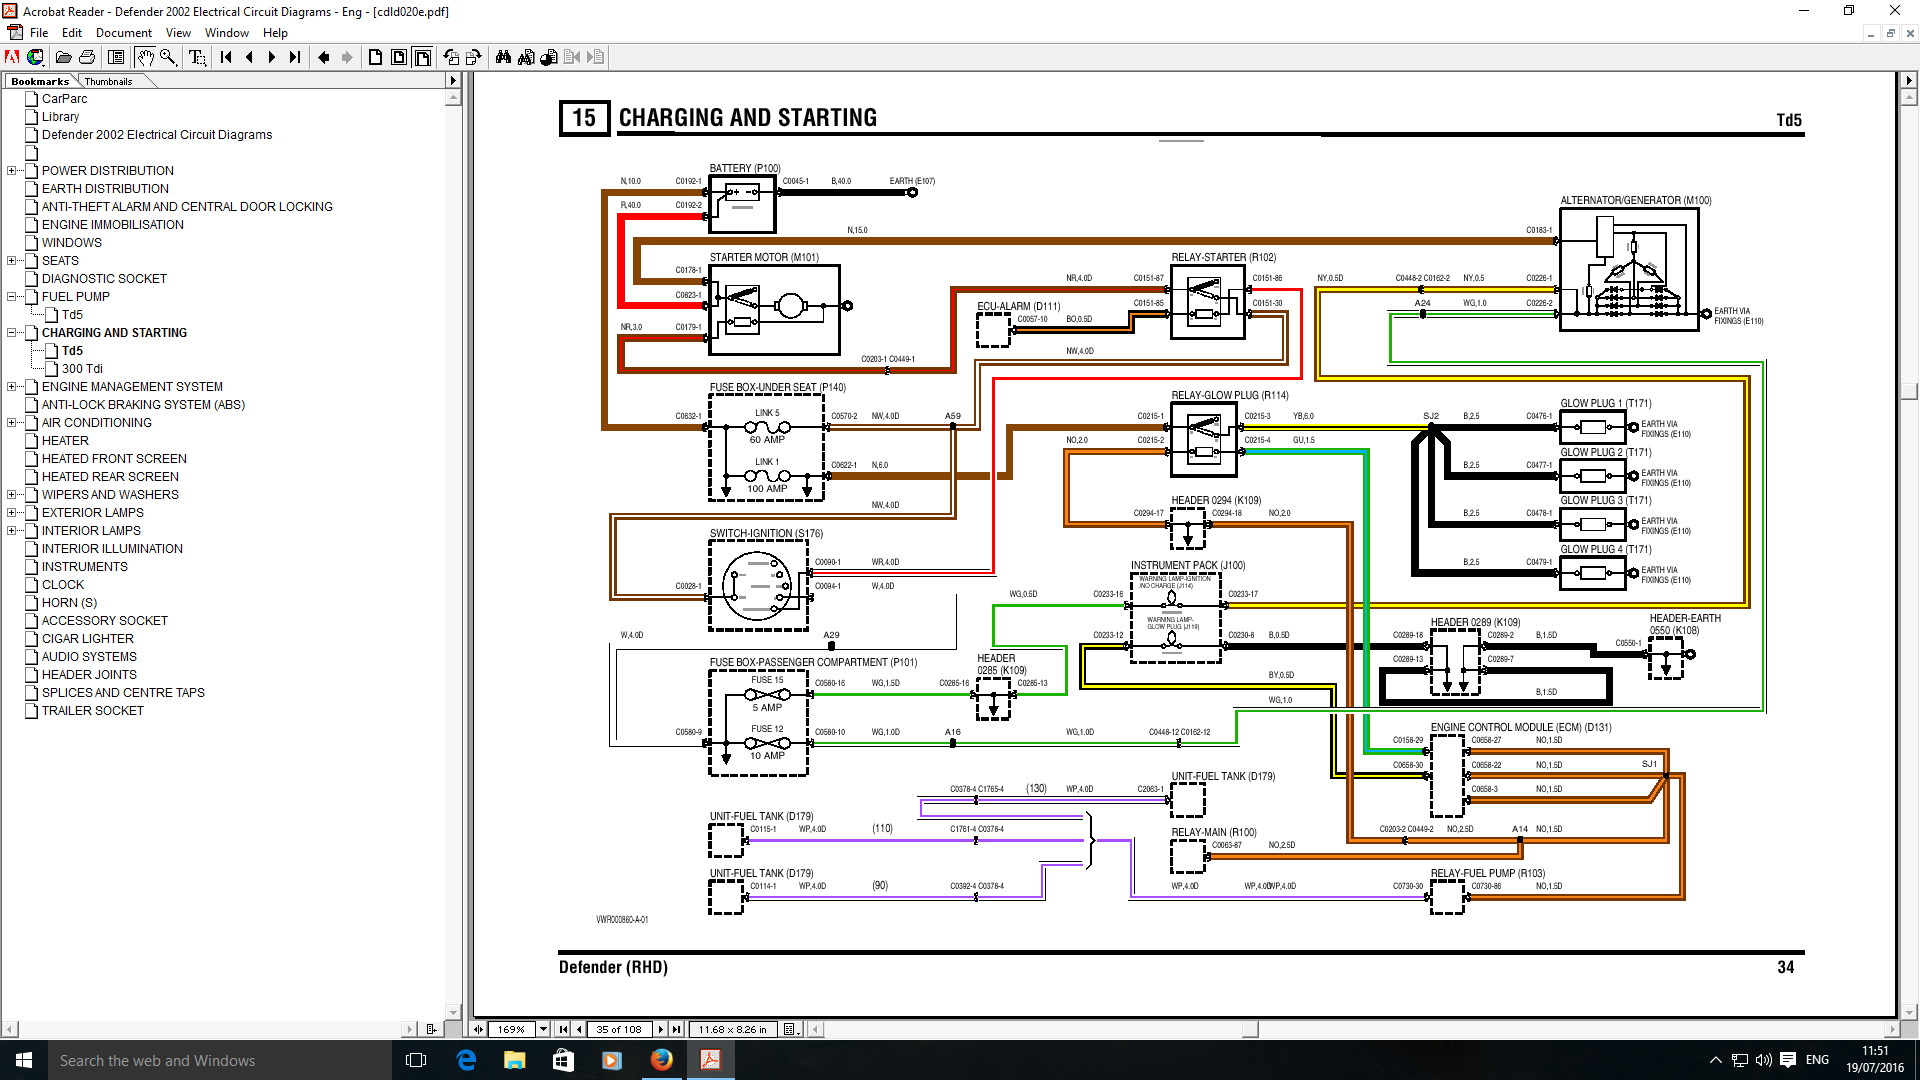
Task: Go to first page from top toolbar
Action: (226, 57)
